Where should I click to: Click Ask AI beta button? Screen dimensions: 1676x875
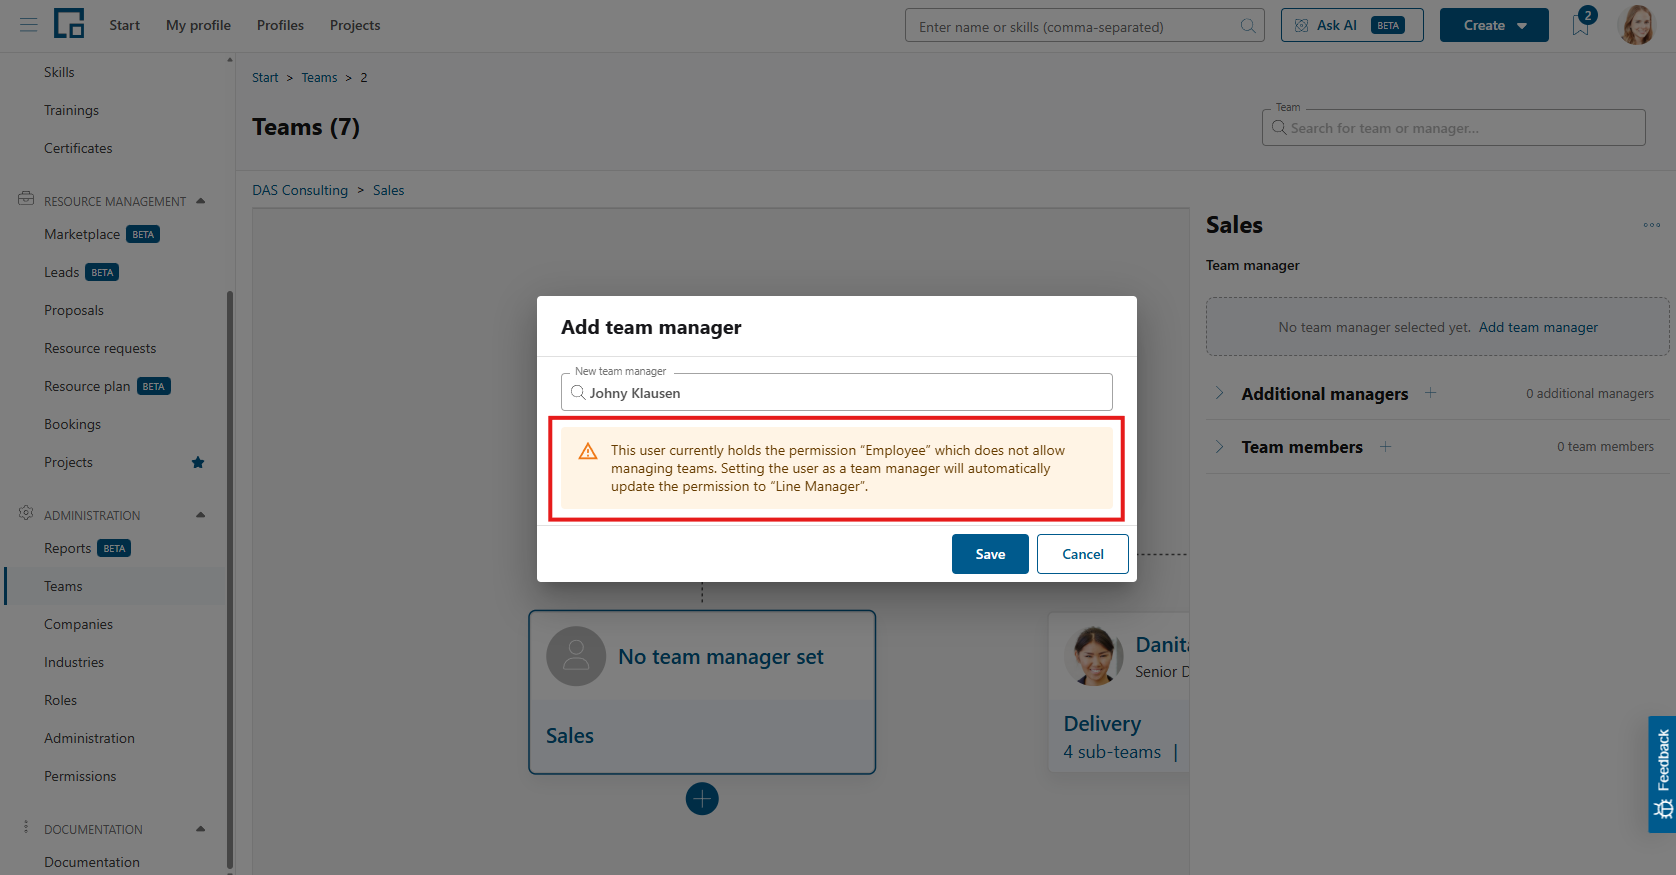tap(1352, 25)
